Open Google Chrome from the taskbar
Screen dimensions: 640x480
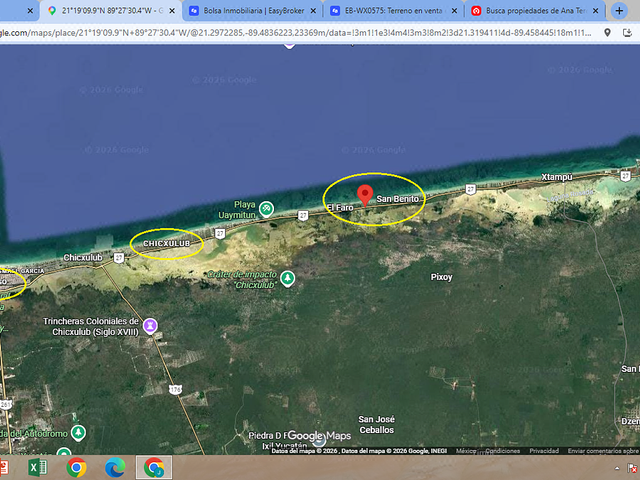(x=76, y=467)
